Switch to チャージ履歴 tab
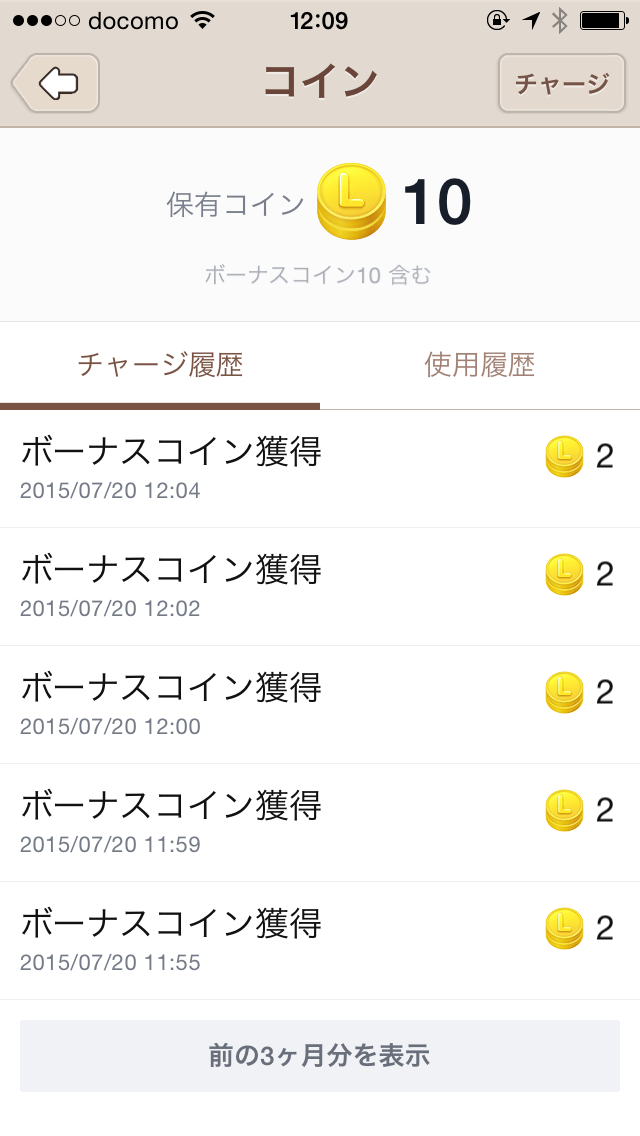Viewport: 640px width, 1136px height. 160,366
